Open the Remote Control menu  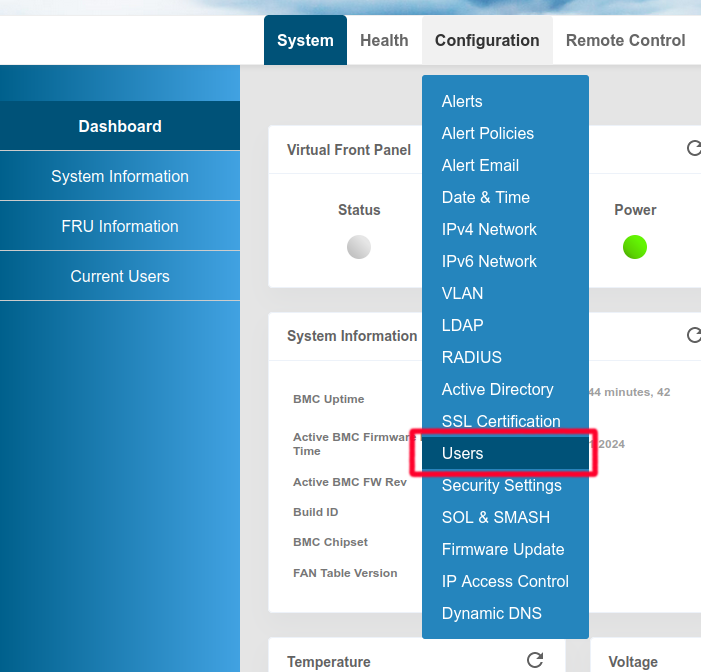coord(625,41)
